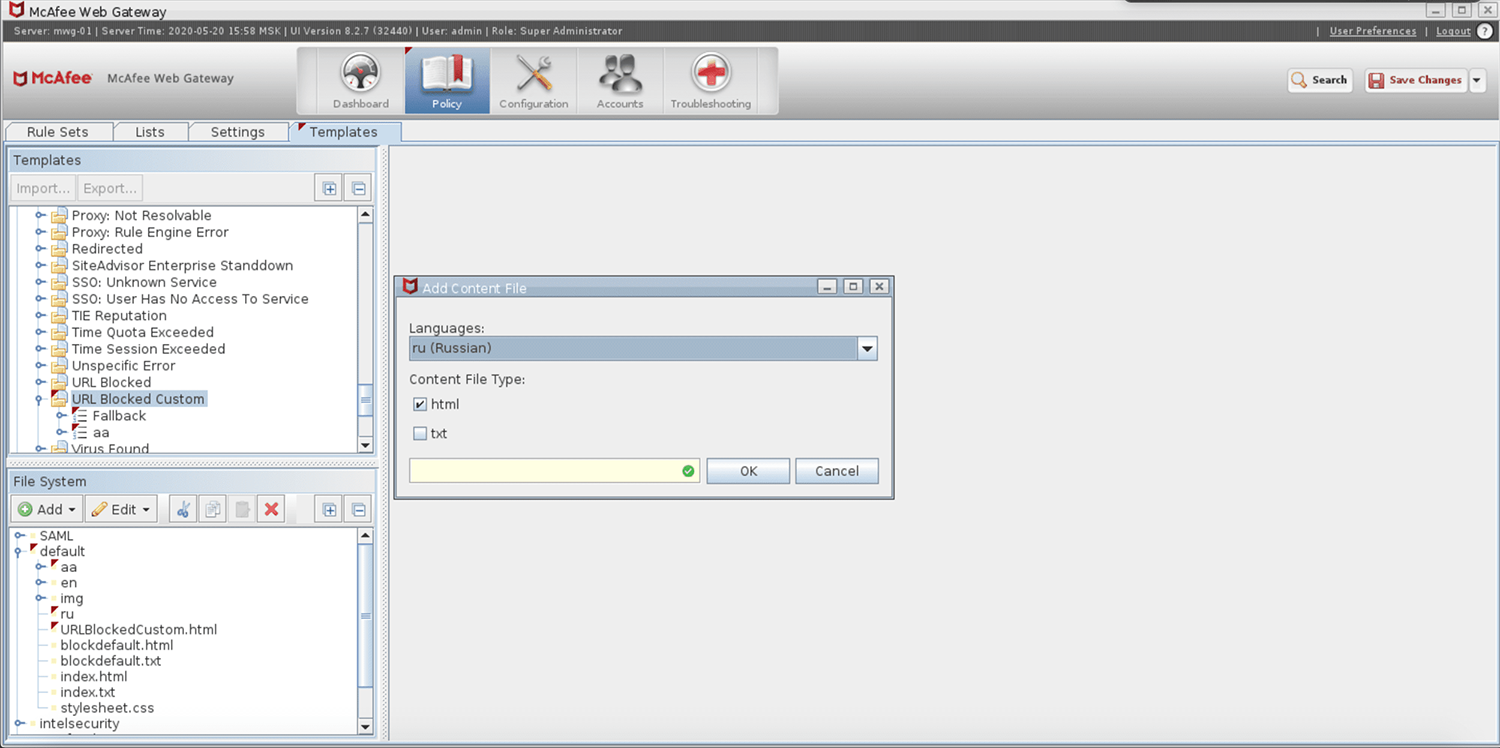Image resolution: width=1500 pixels, height=748 pixels.
Task: Open the Accounts section
Action: [x=620, y=80]
